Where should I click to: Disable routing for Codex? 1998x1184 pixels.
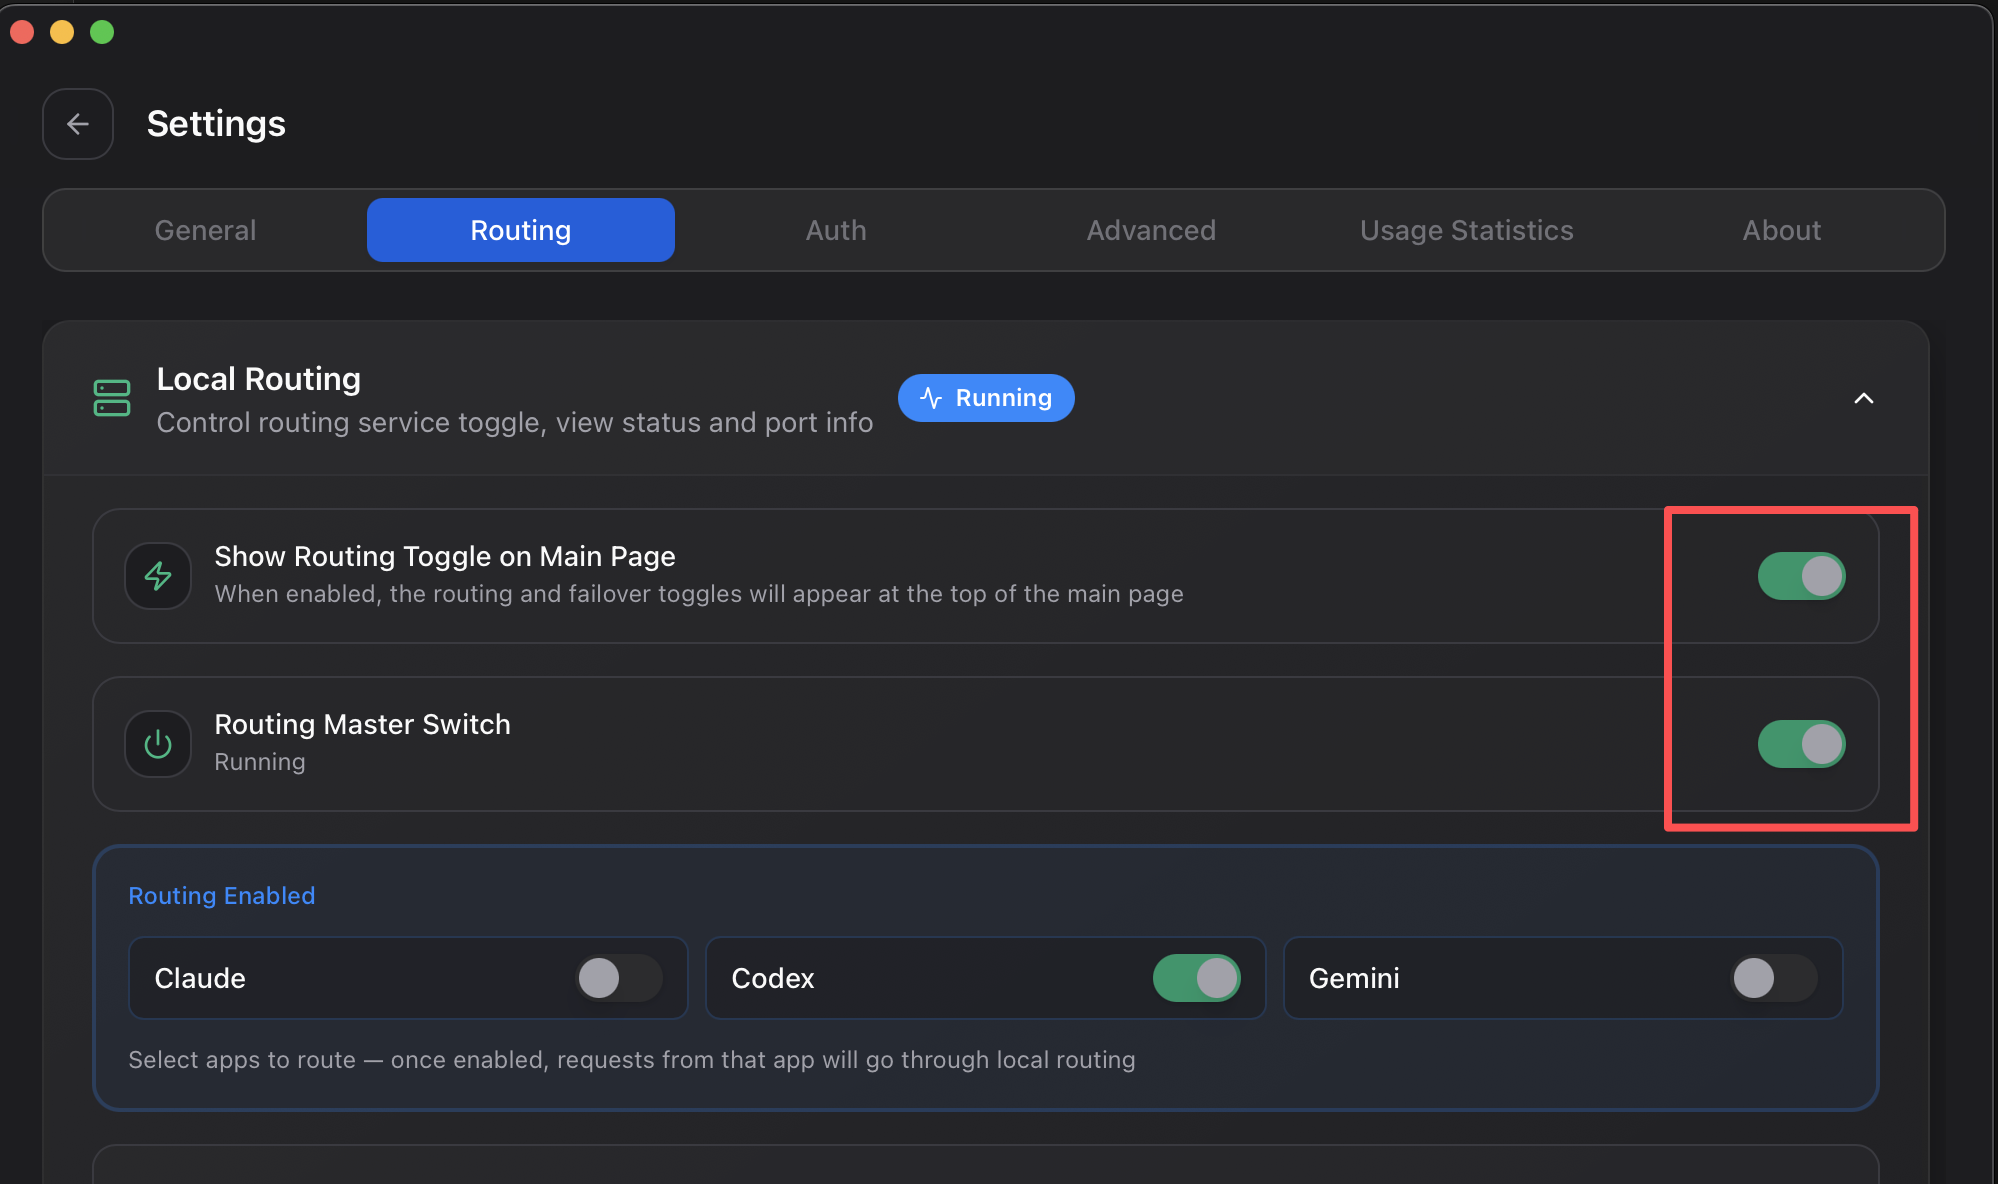[x=1197, y=978]
